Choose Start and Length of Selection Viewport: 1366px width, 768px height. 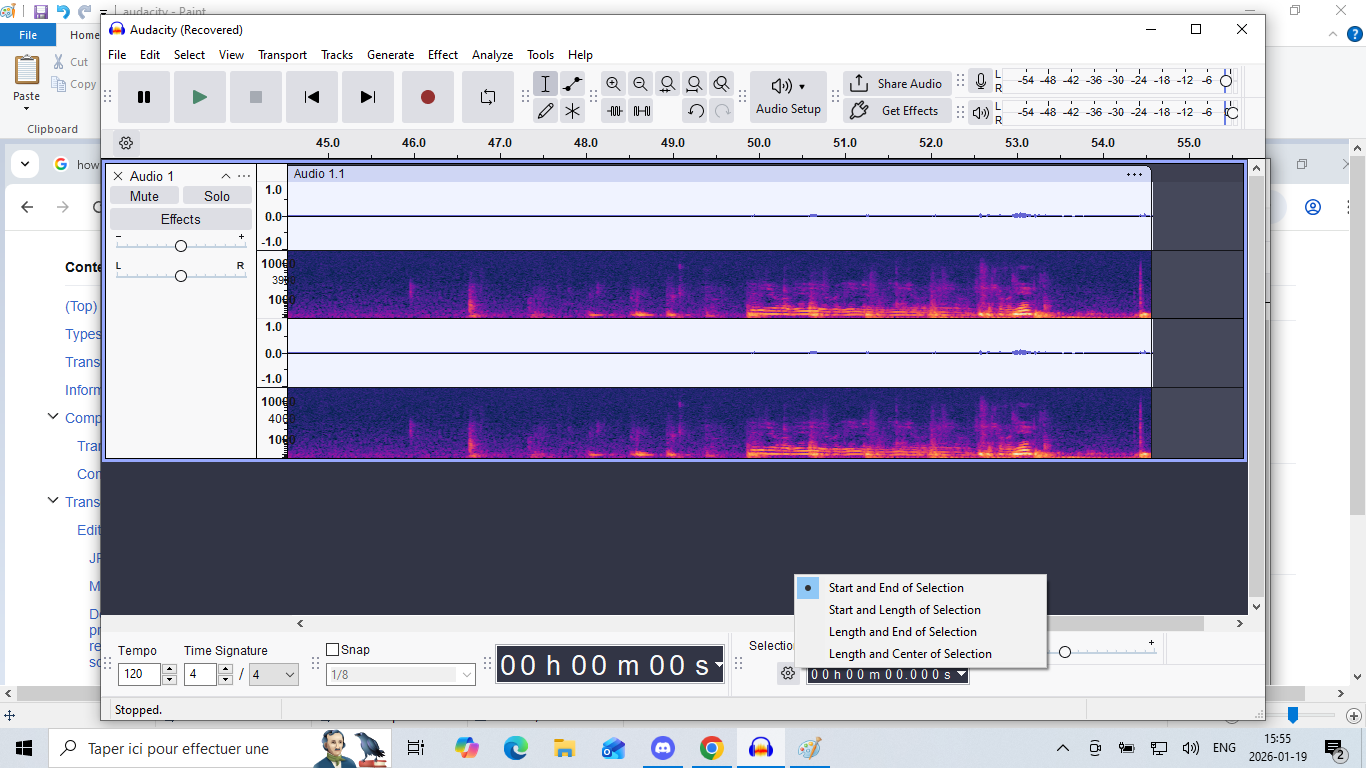pos(904,610)
